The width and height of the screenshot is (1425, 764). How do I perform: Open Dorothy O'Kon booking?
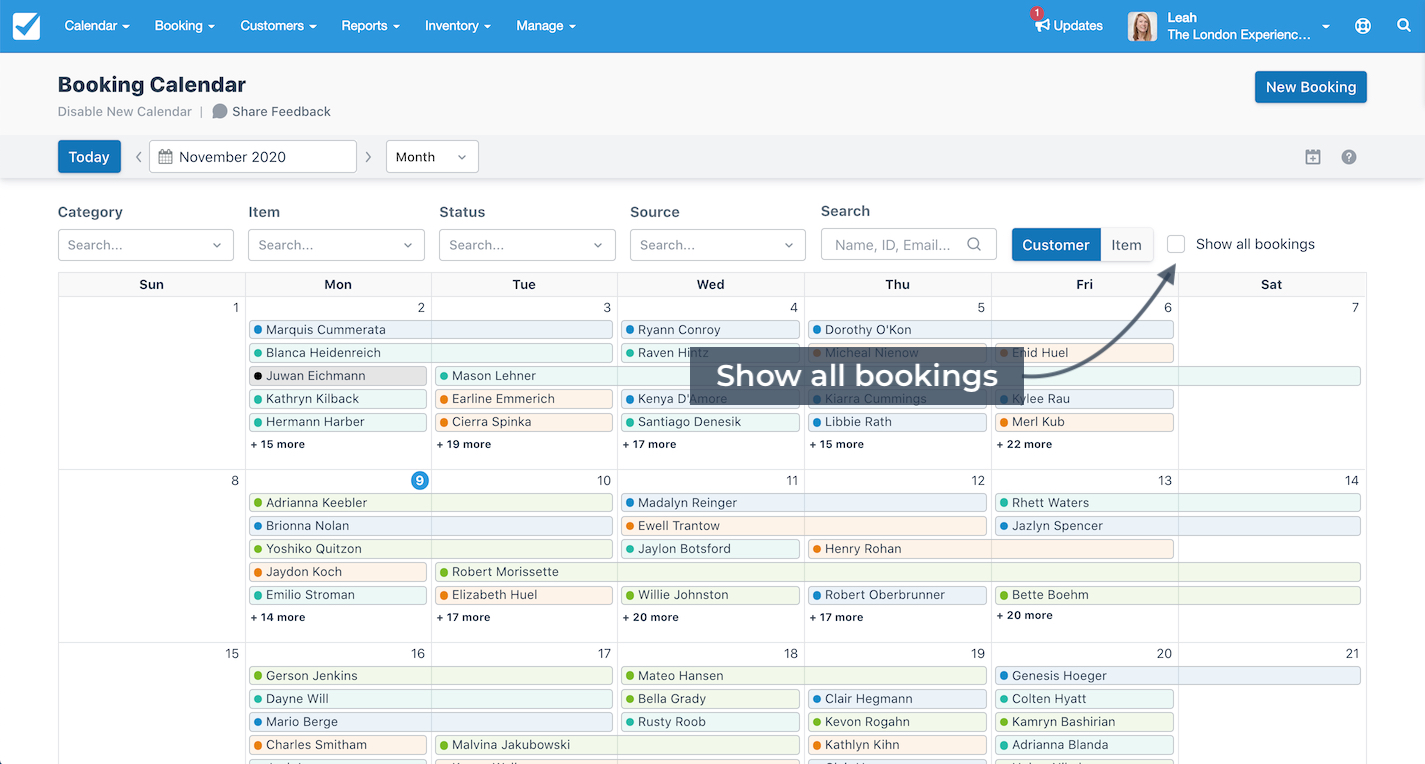coord(991,329)
